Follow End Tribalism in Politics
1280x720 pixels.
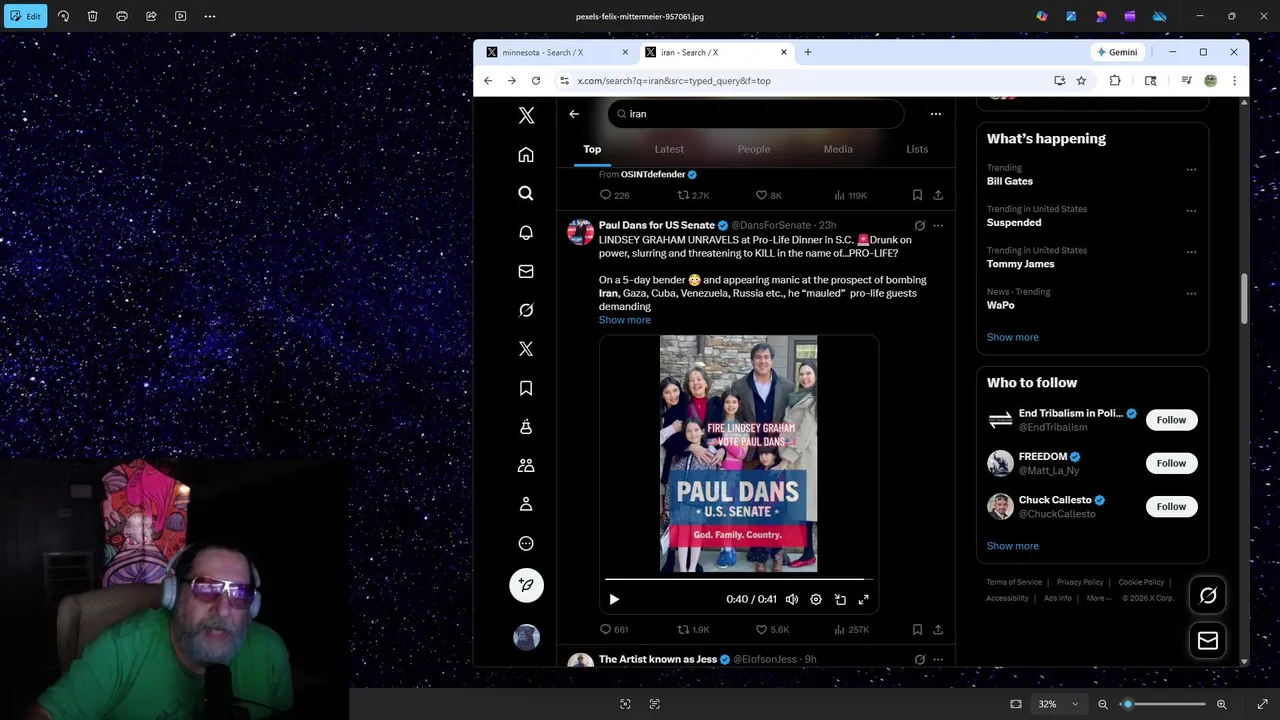[x=1171, y=420]
